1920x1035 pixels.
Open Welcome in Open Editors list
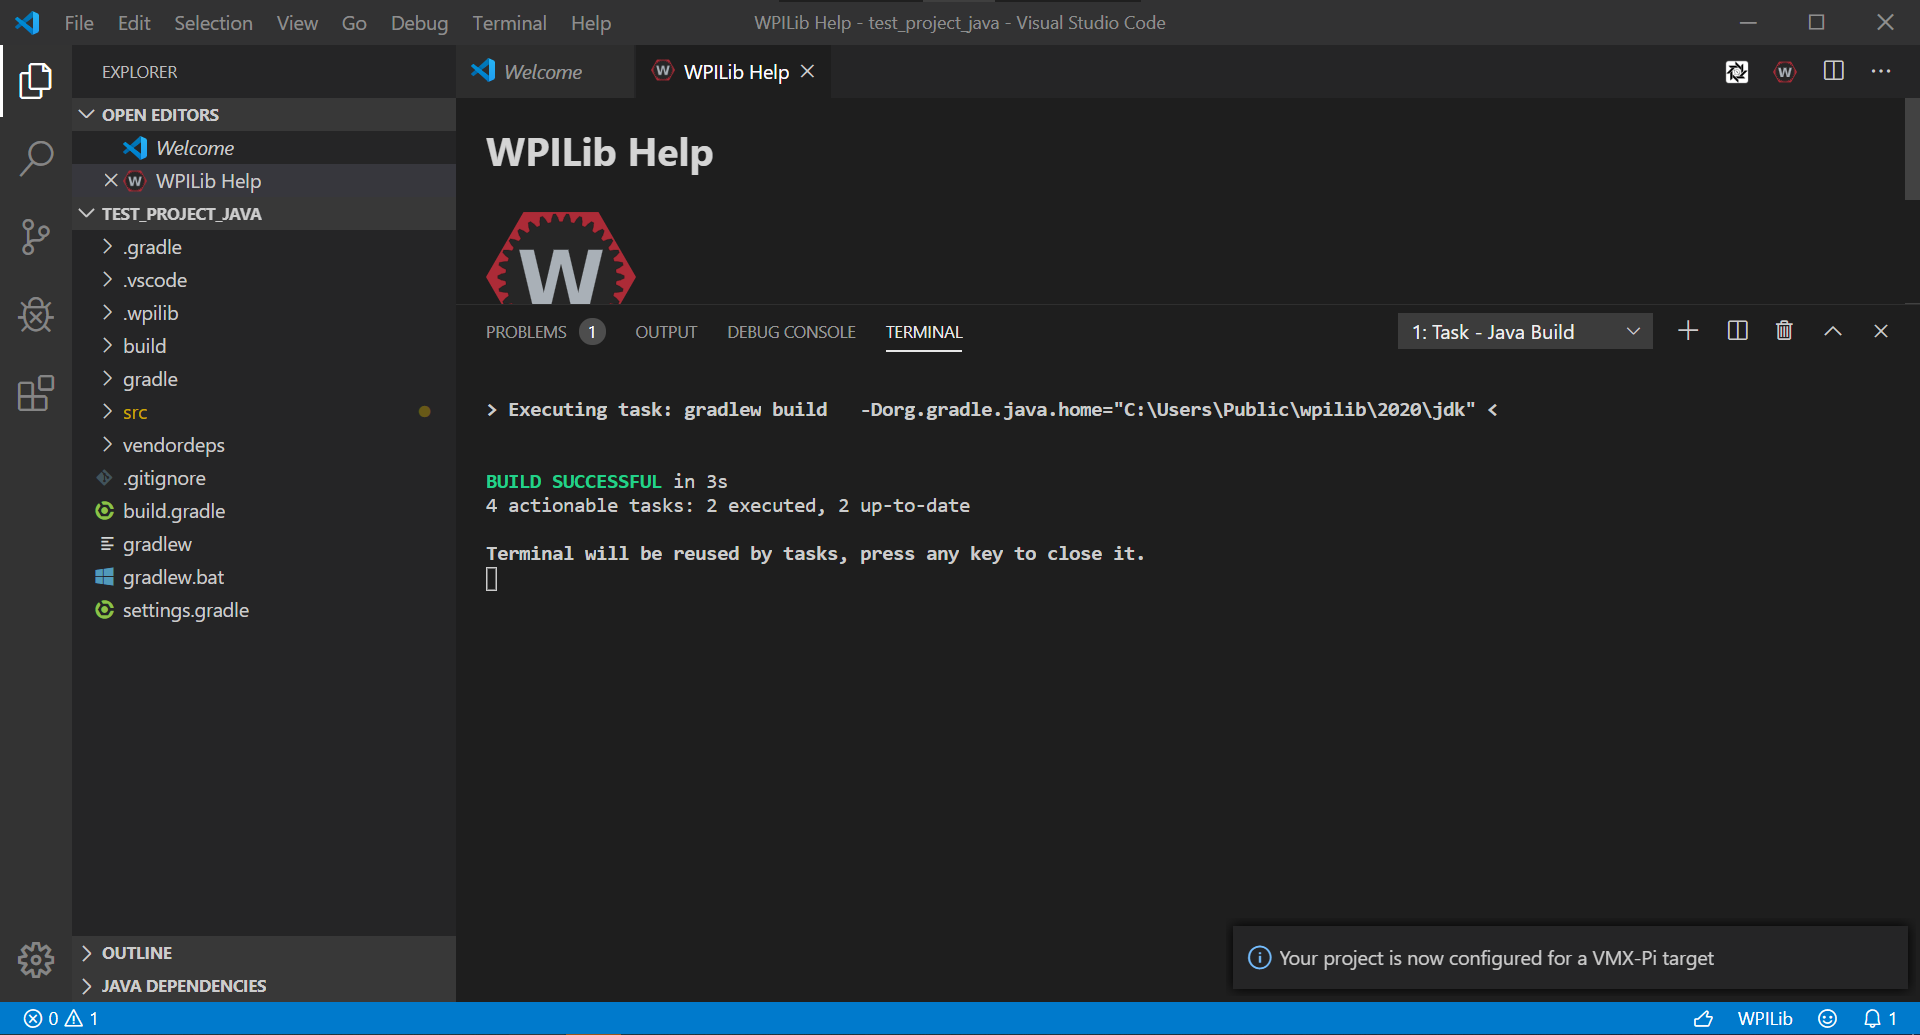coord(264,148)
